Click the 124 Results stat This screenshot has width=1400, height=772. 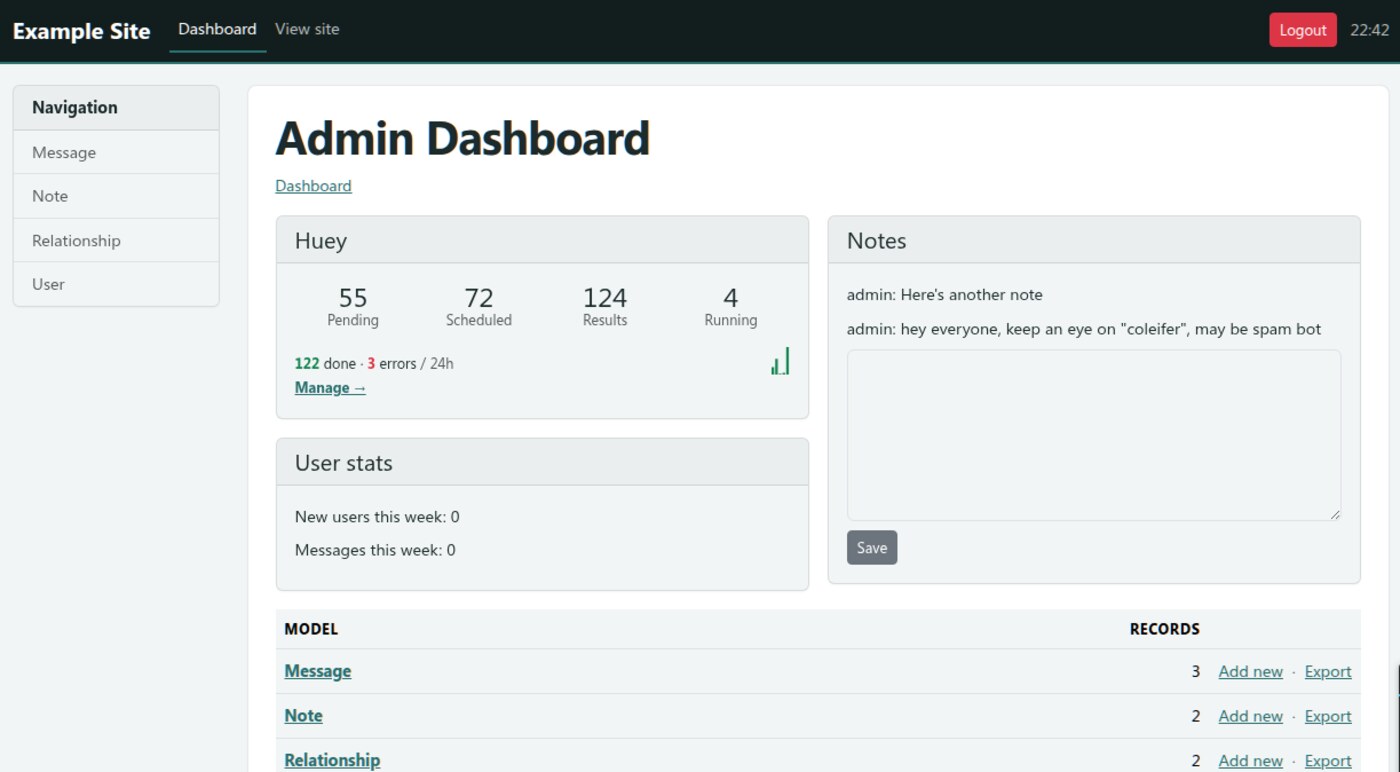605,306
